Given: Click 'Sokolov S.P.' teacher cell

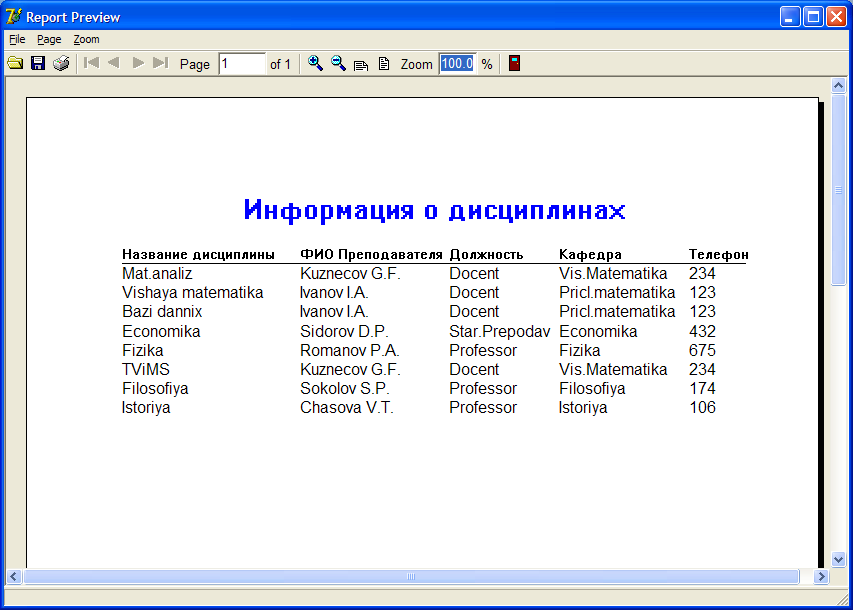Looking at the screenshot, I should point(345,389).
